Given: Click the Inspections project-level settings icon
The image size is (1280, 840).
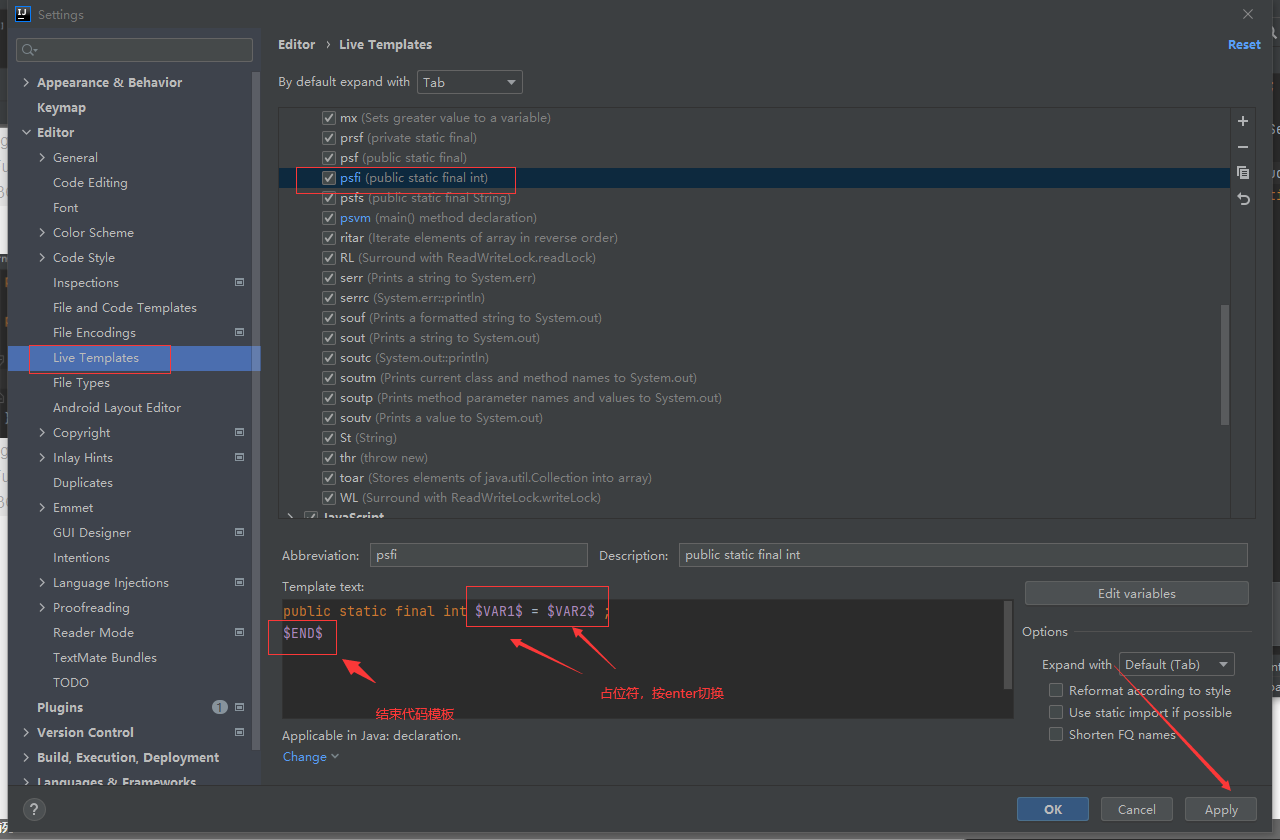Looking at the screenshot, I should 239,283.
